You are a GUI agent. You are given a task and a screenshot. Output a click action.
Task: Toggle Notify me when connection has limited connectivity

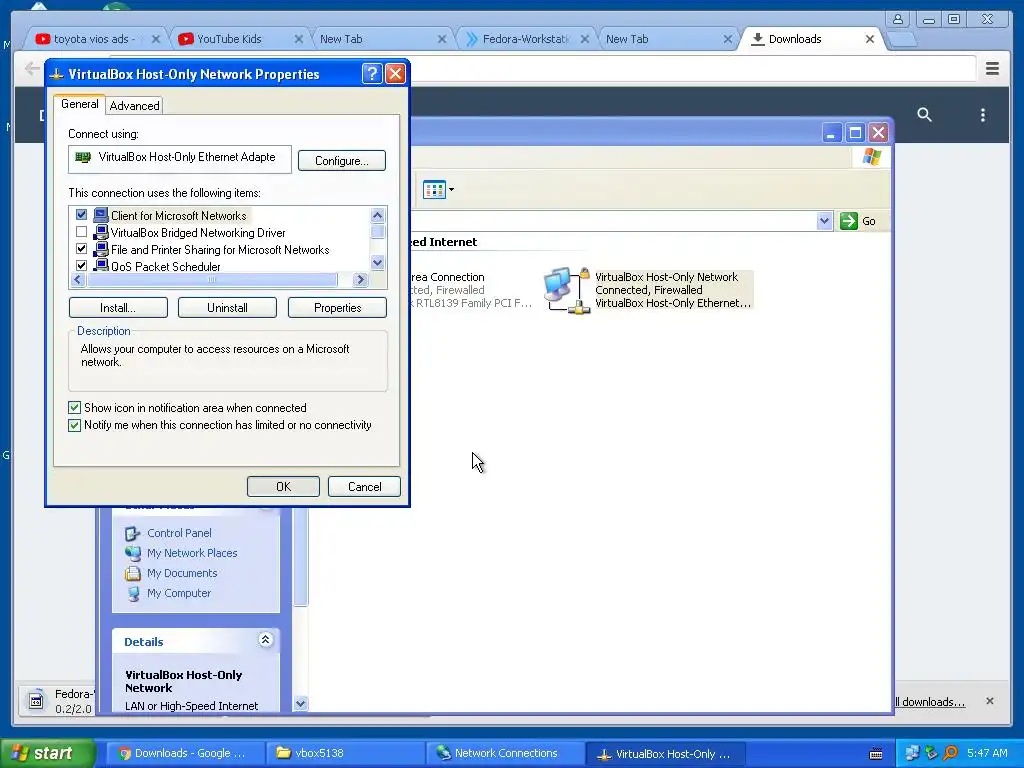pos(74,425)
